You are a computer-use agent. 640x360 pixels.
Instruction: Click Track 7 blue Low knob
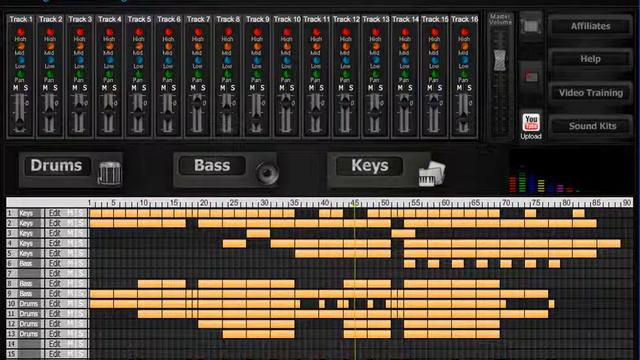tap(198, 60)
